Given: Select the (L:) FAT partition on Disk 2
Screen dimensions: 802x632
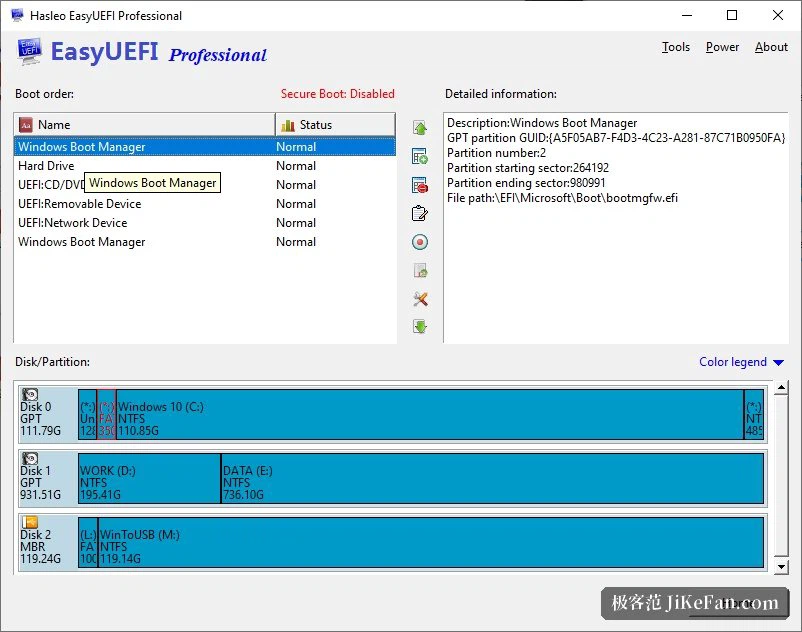Looking at the screenshot, I should pyautogui.click(x=87, y=542).
